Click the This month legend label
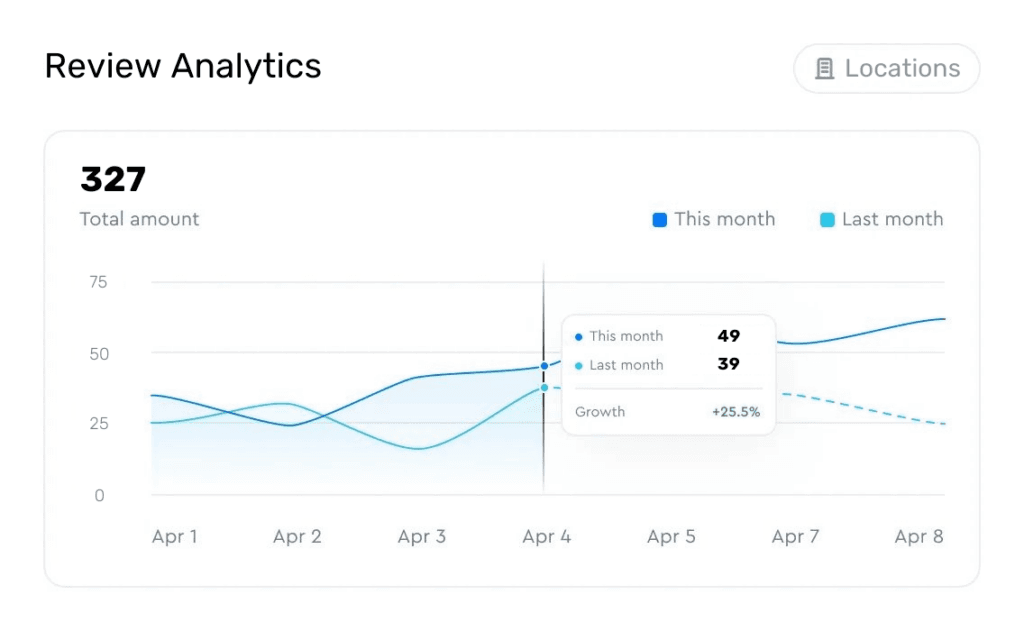This screenshot has width=1024, height=631. click(x=724, y=219)
